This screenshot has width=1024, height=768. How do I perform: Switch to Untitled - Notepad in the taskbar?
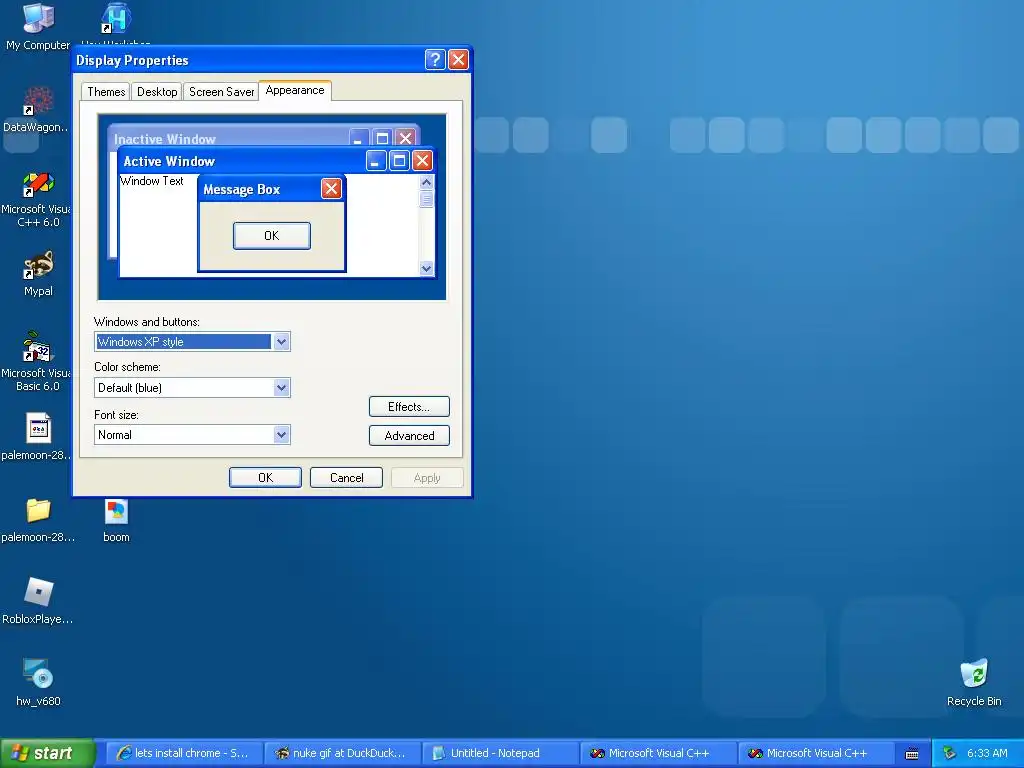500,753
